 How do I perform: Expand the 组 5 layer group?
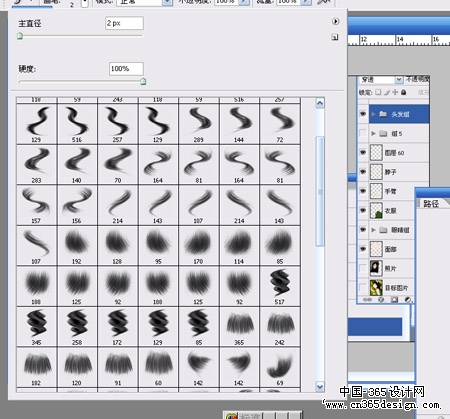(x=373, y=133)
